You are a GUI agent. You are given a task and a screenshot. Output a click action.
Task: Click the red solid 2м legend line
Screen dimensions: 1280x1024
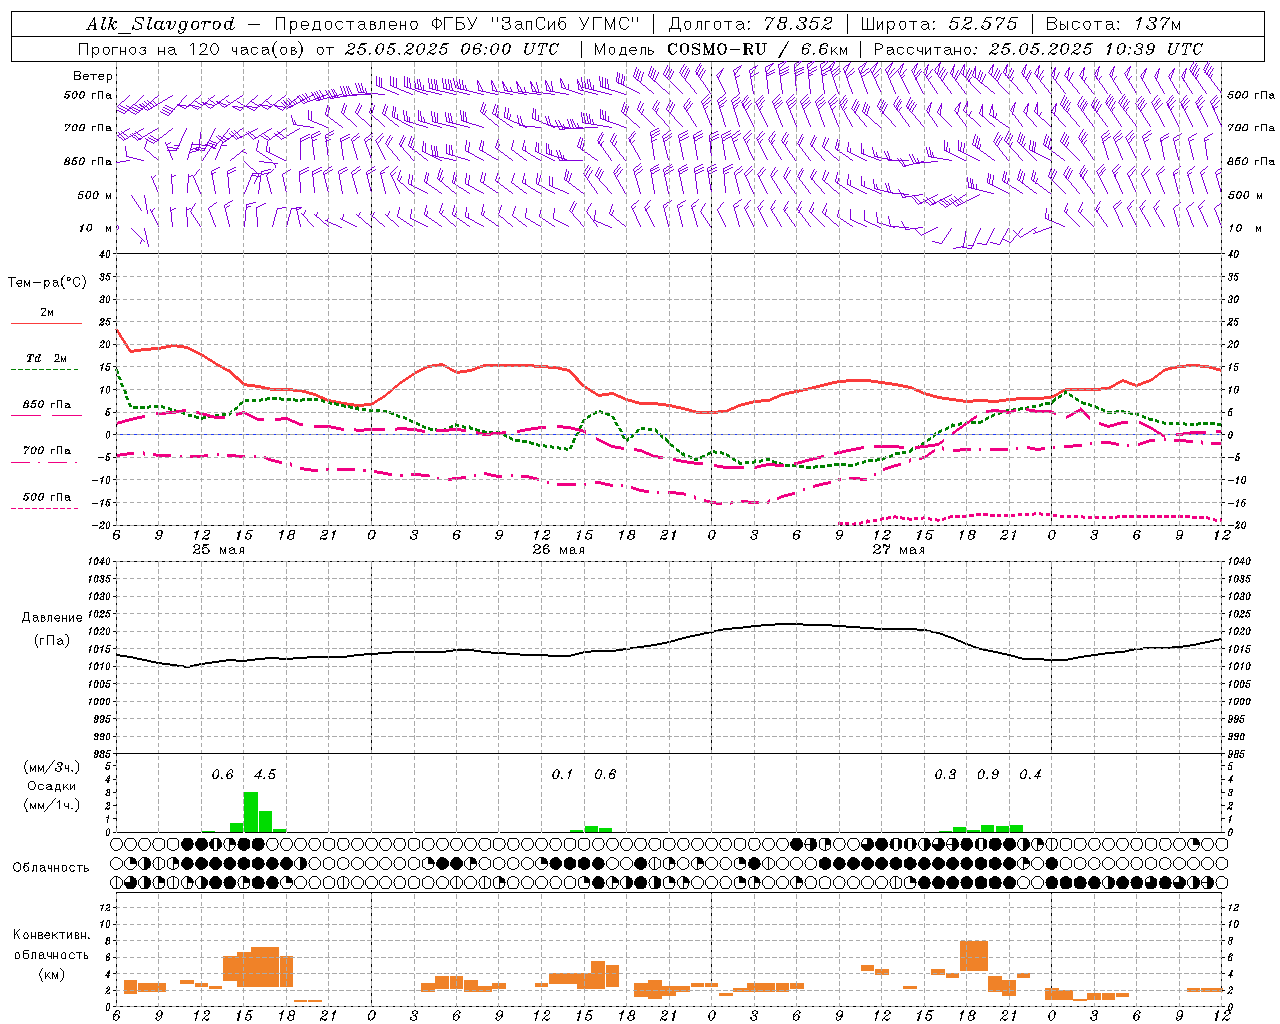click(46, 323)
